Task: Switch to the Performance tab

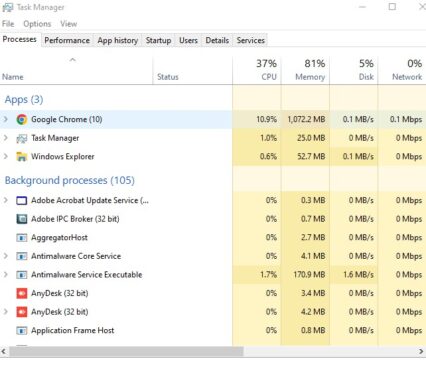Action: pos(67,40)
